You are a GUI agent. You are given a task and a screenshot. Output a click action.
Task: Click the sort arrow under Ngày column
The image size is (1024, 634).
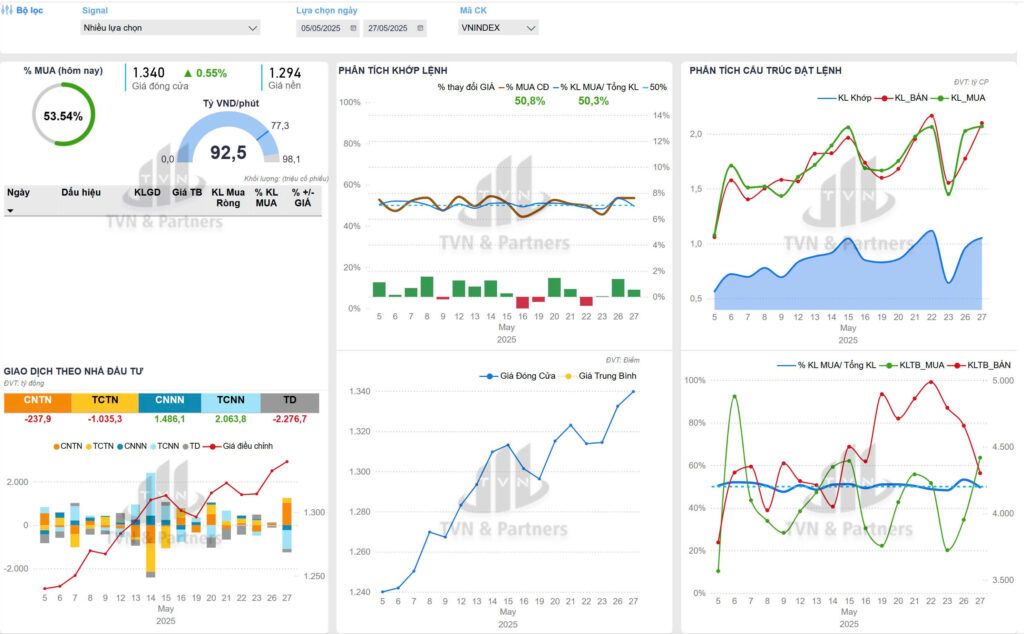(11, 211)
